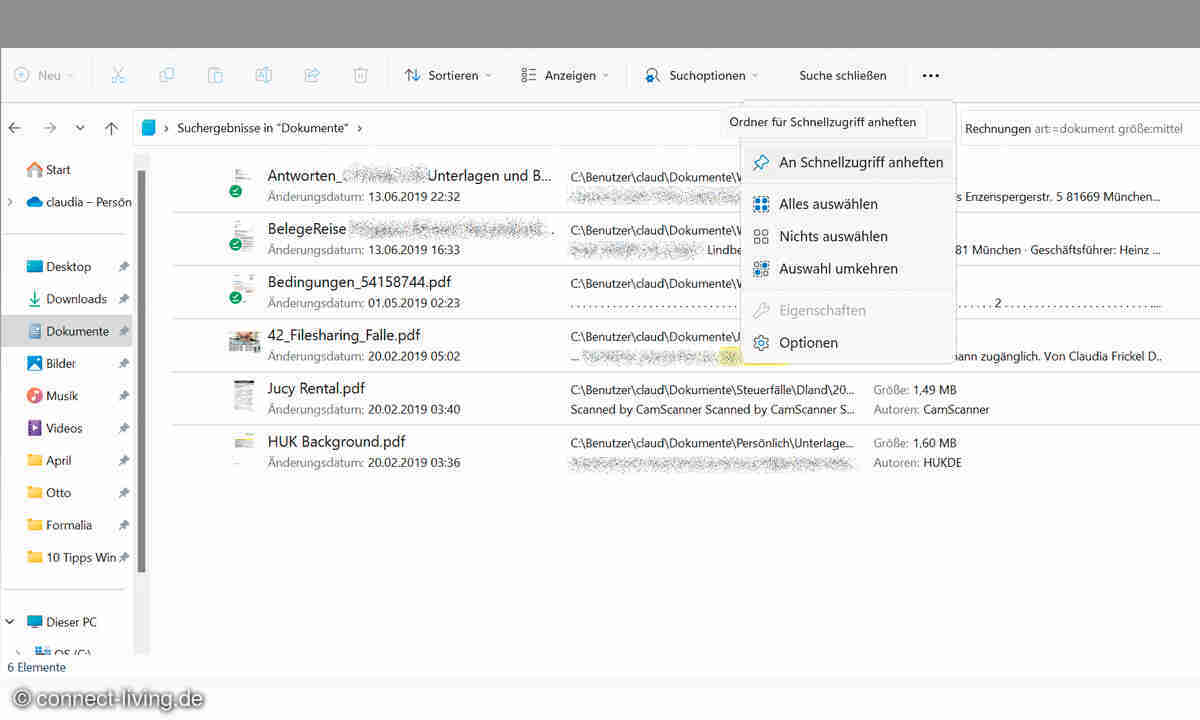Open the Jucy Rental.pdf file thumbnail
The height and width of the screenshot is (720, 1200).
(244, 397)
